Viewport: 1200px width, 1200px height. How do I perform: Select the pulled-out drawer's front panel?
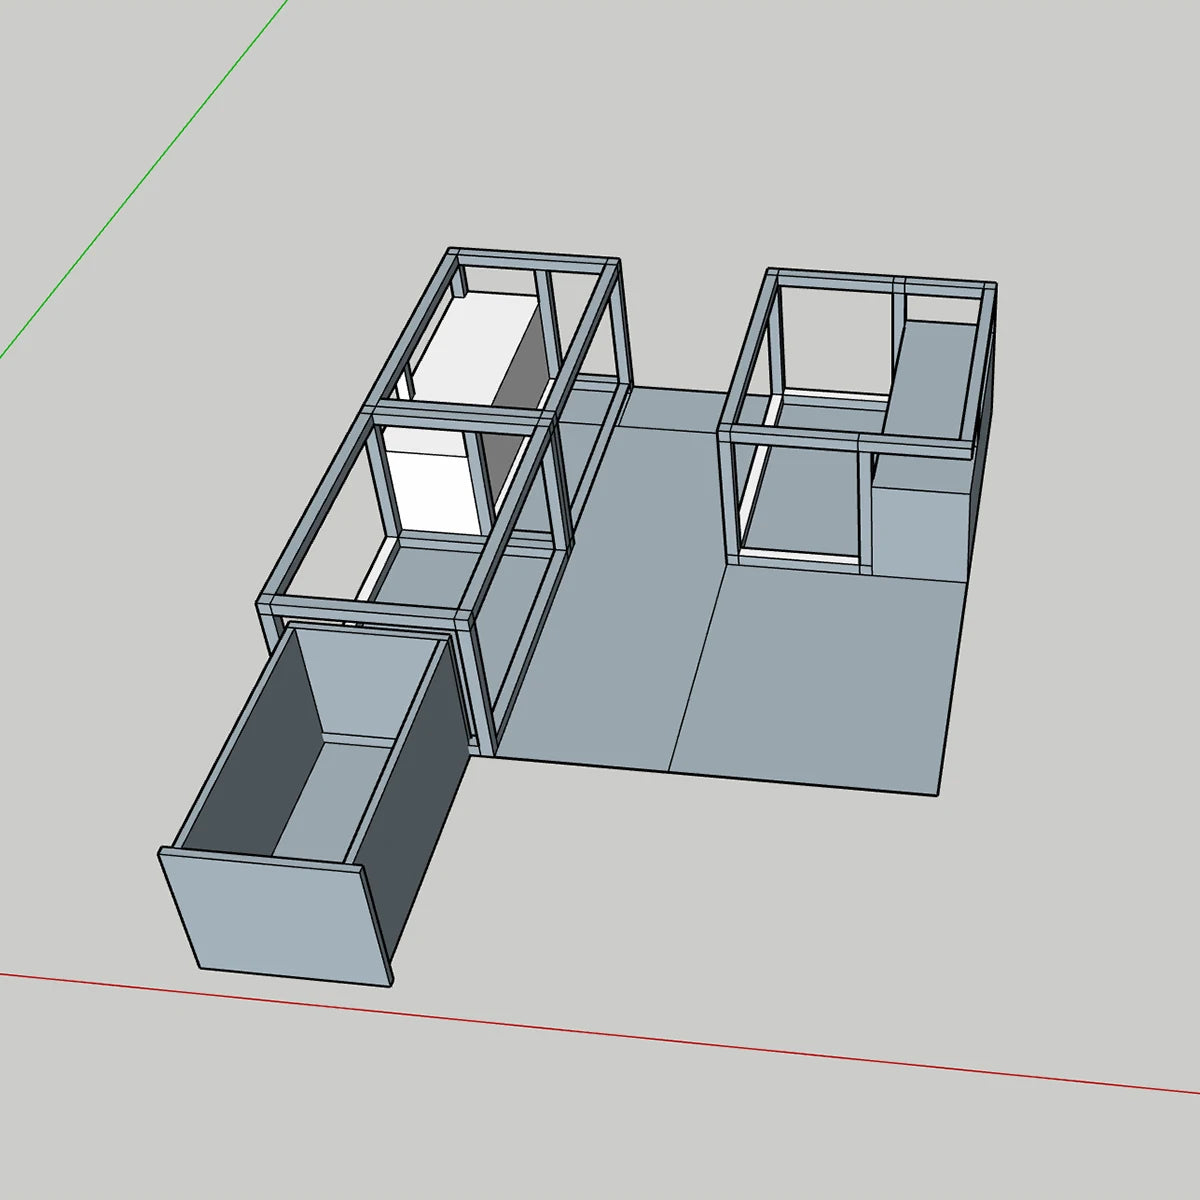[x=275, y=913]
